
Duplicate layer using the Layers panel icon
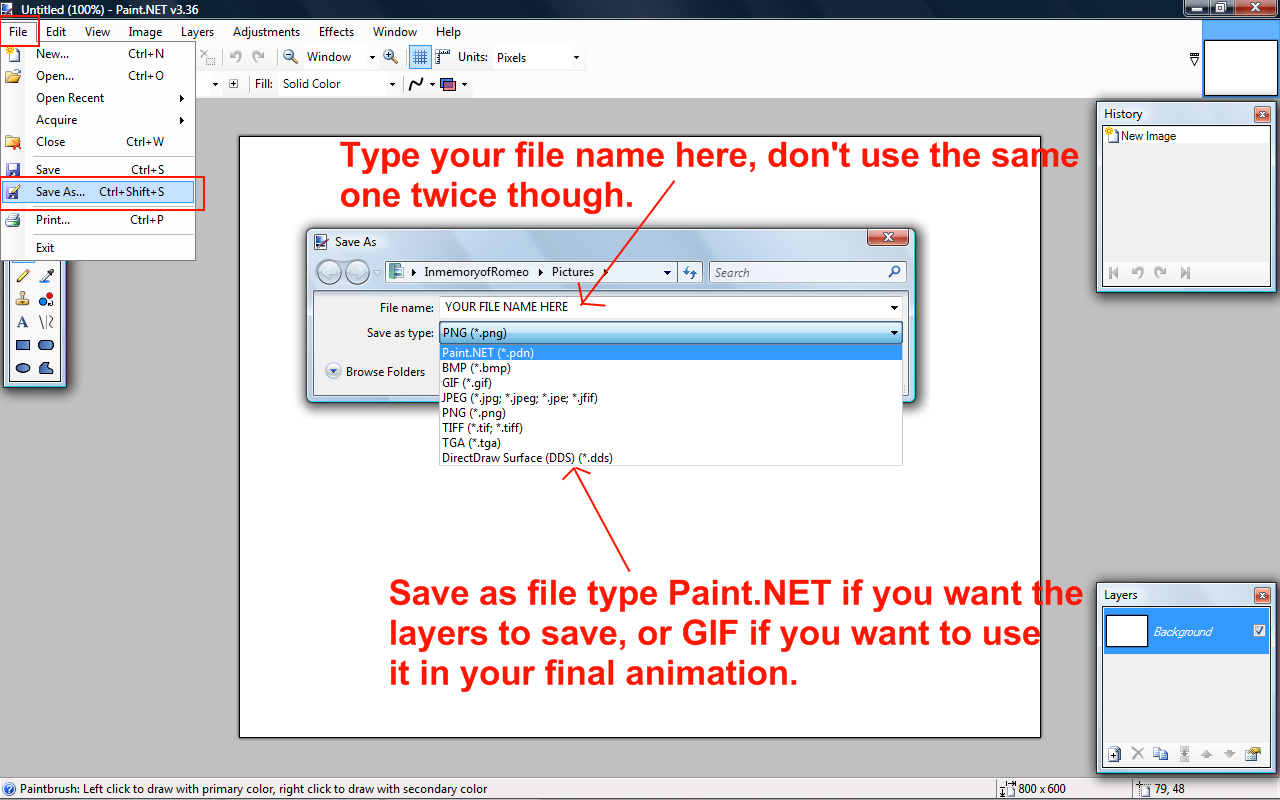click(x=1160, y=754)
